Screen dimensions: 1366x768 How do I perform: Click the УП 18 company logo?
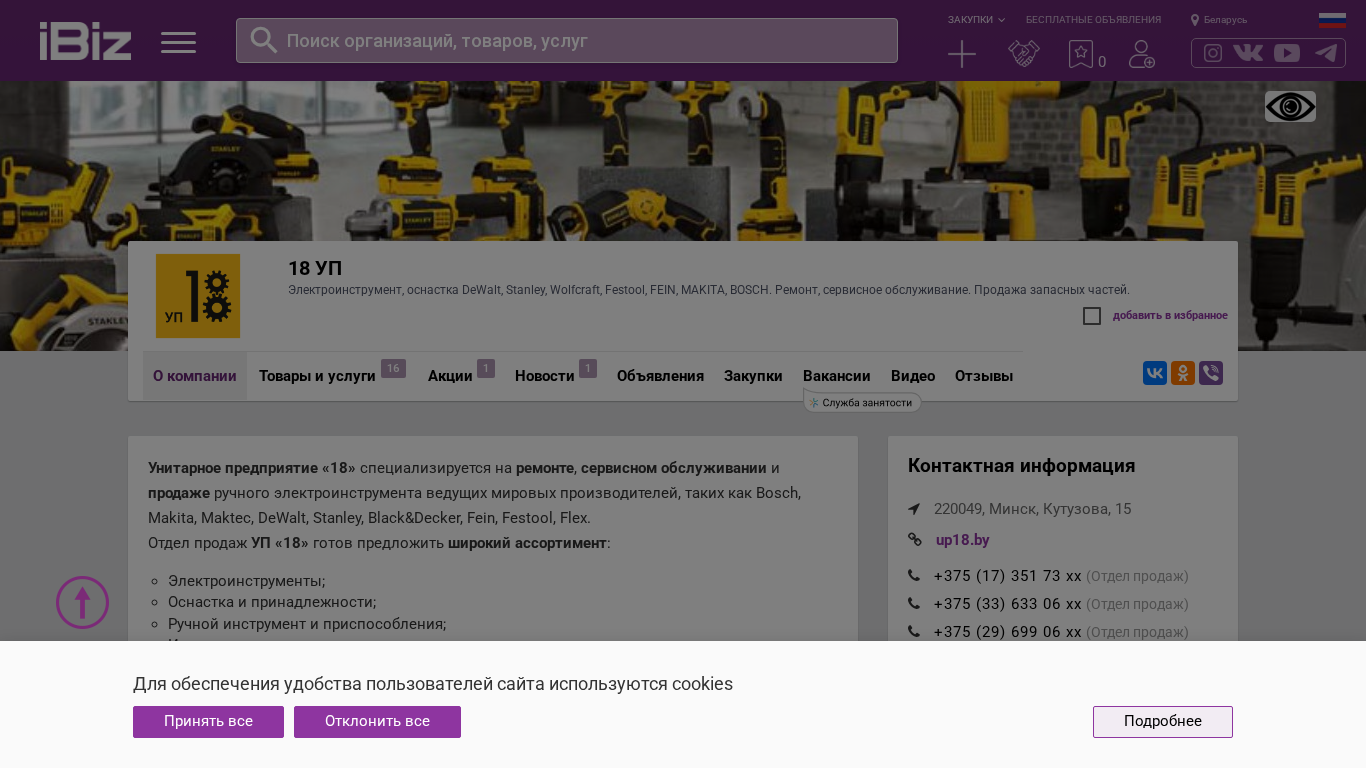point(198,296)
